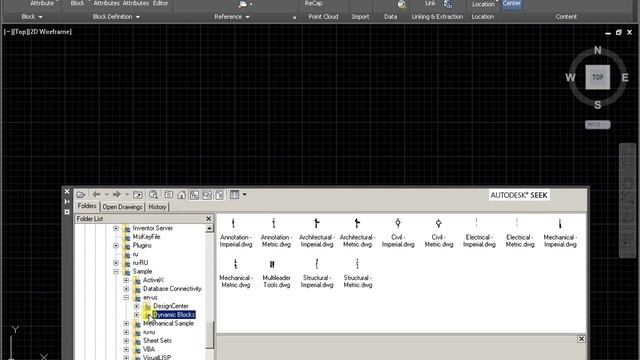Select Electrical - Metric.dwg file icon

[x=517, y=223]
